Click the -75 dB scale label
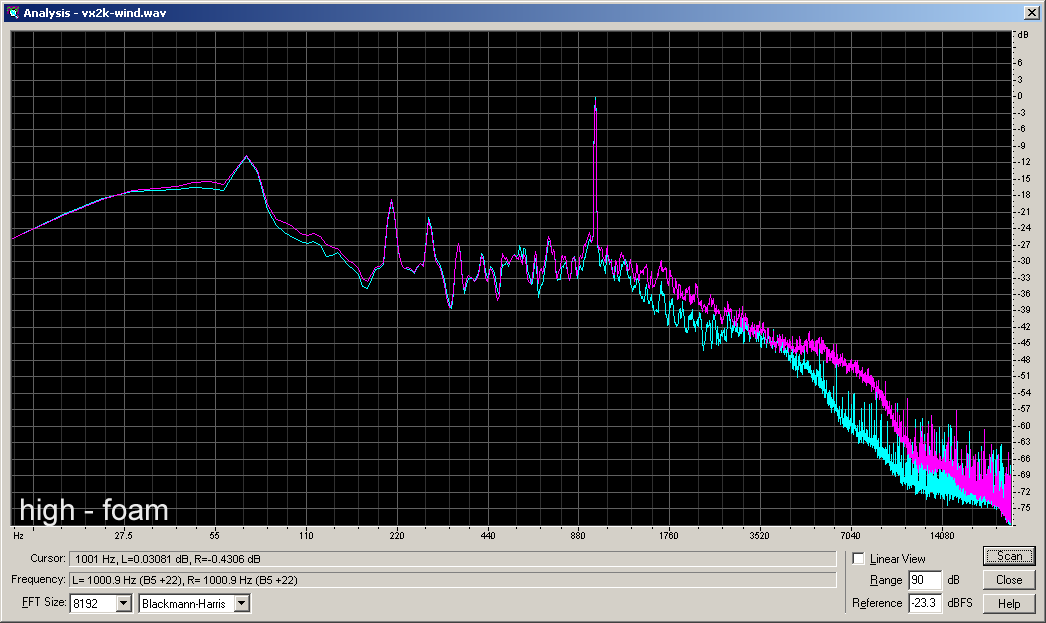This screenshot has width=1046, height=623. point(1023,508)
